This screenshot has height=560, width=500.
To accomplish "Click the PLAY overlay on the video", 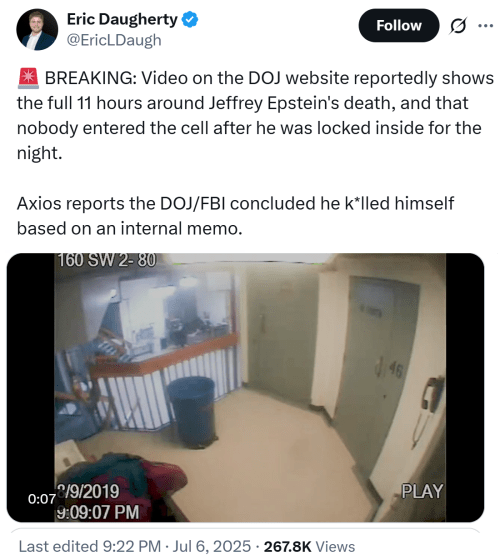I will (x=422, y=491).
